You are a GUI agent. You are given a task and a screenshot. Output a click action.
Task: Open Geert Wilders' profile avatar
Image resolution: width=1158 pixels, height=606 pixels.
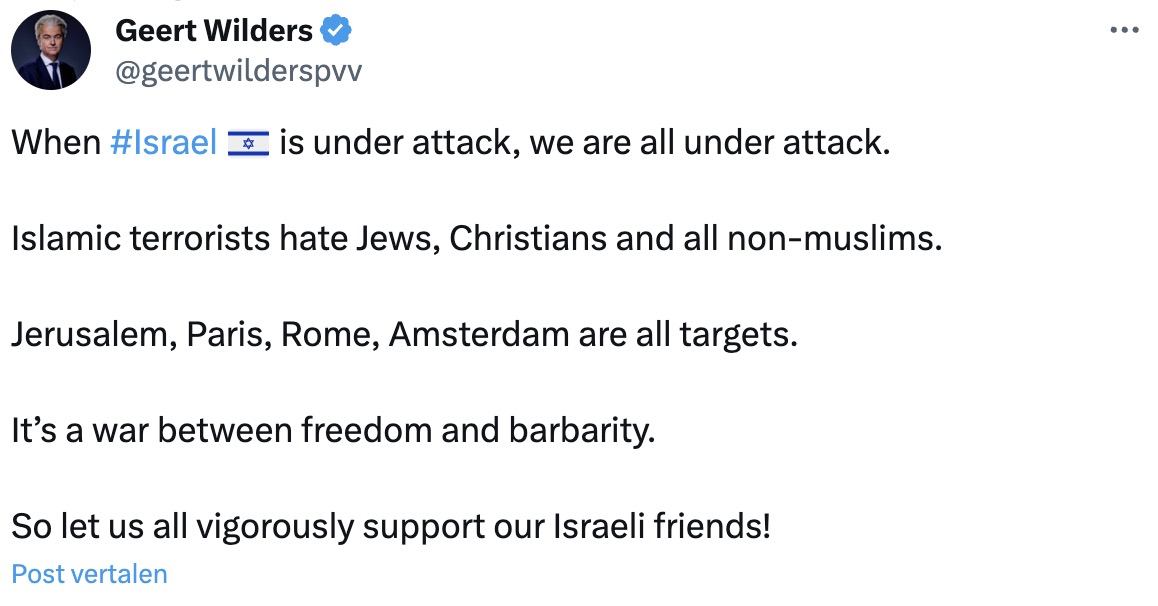click(x=51, y=52)
